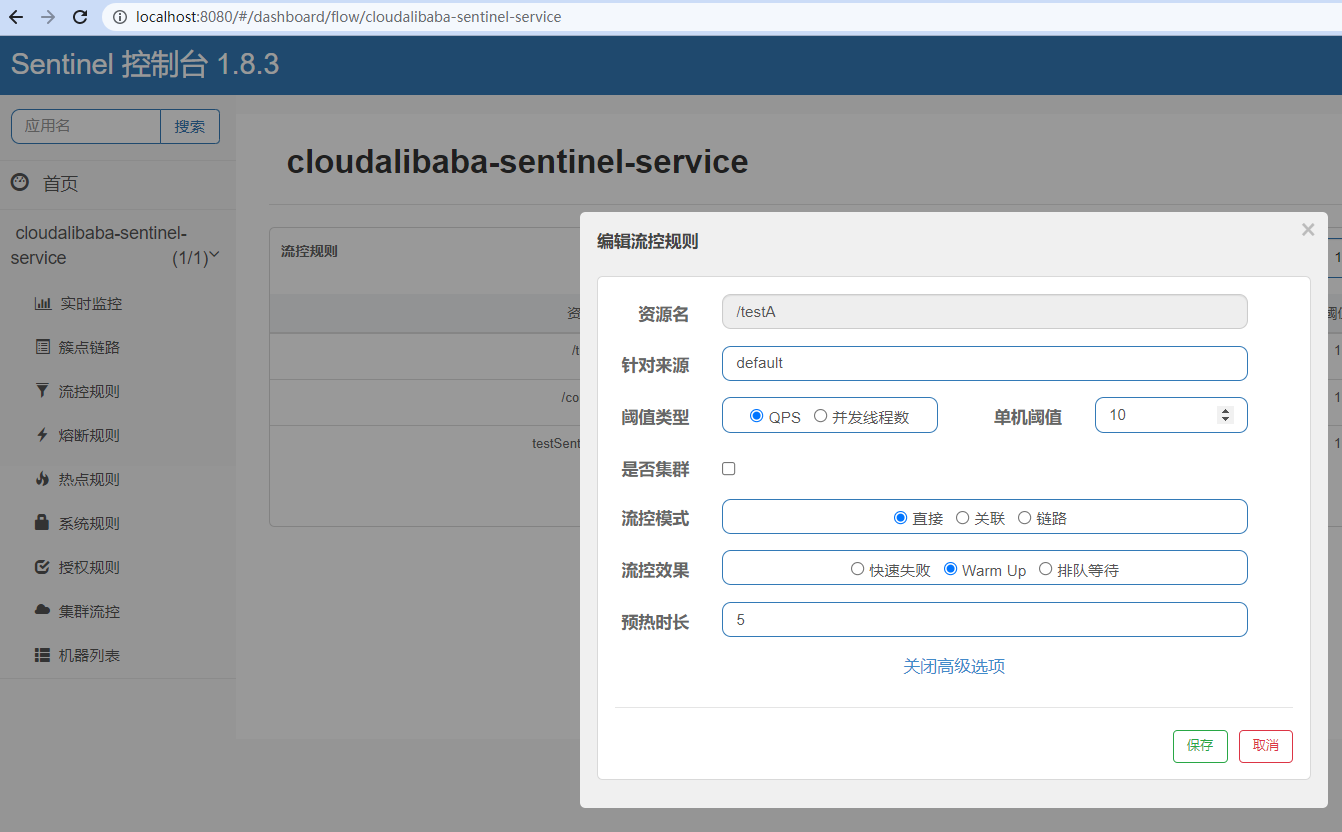Open 簇点链路 menu item

click(x=89, y=347)
